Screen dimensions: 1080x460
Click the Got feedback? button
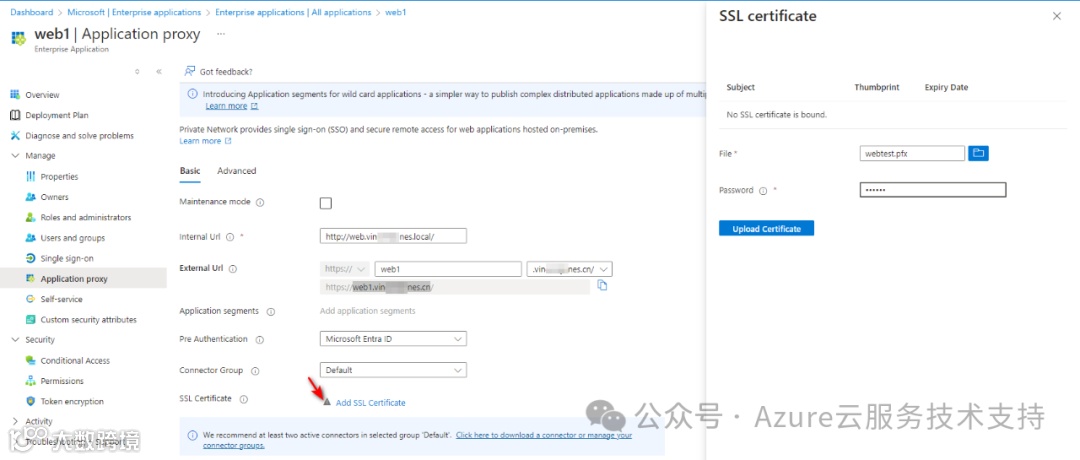218,72
